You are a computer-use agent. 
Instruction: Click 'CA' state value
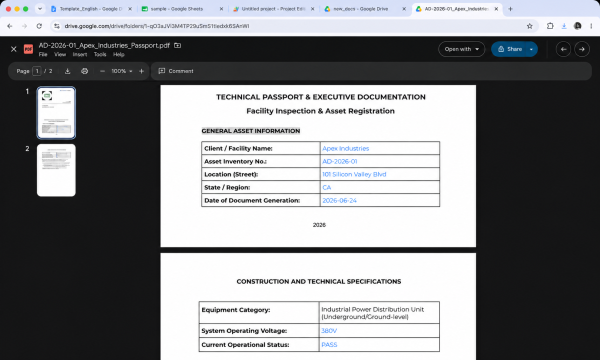click(327, 187)
